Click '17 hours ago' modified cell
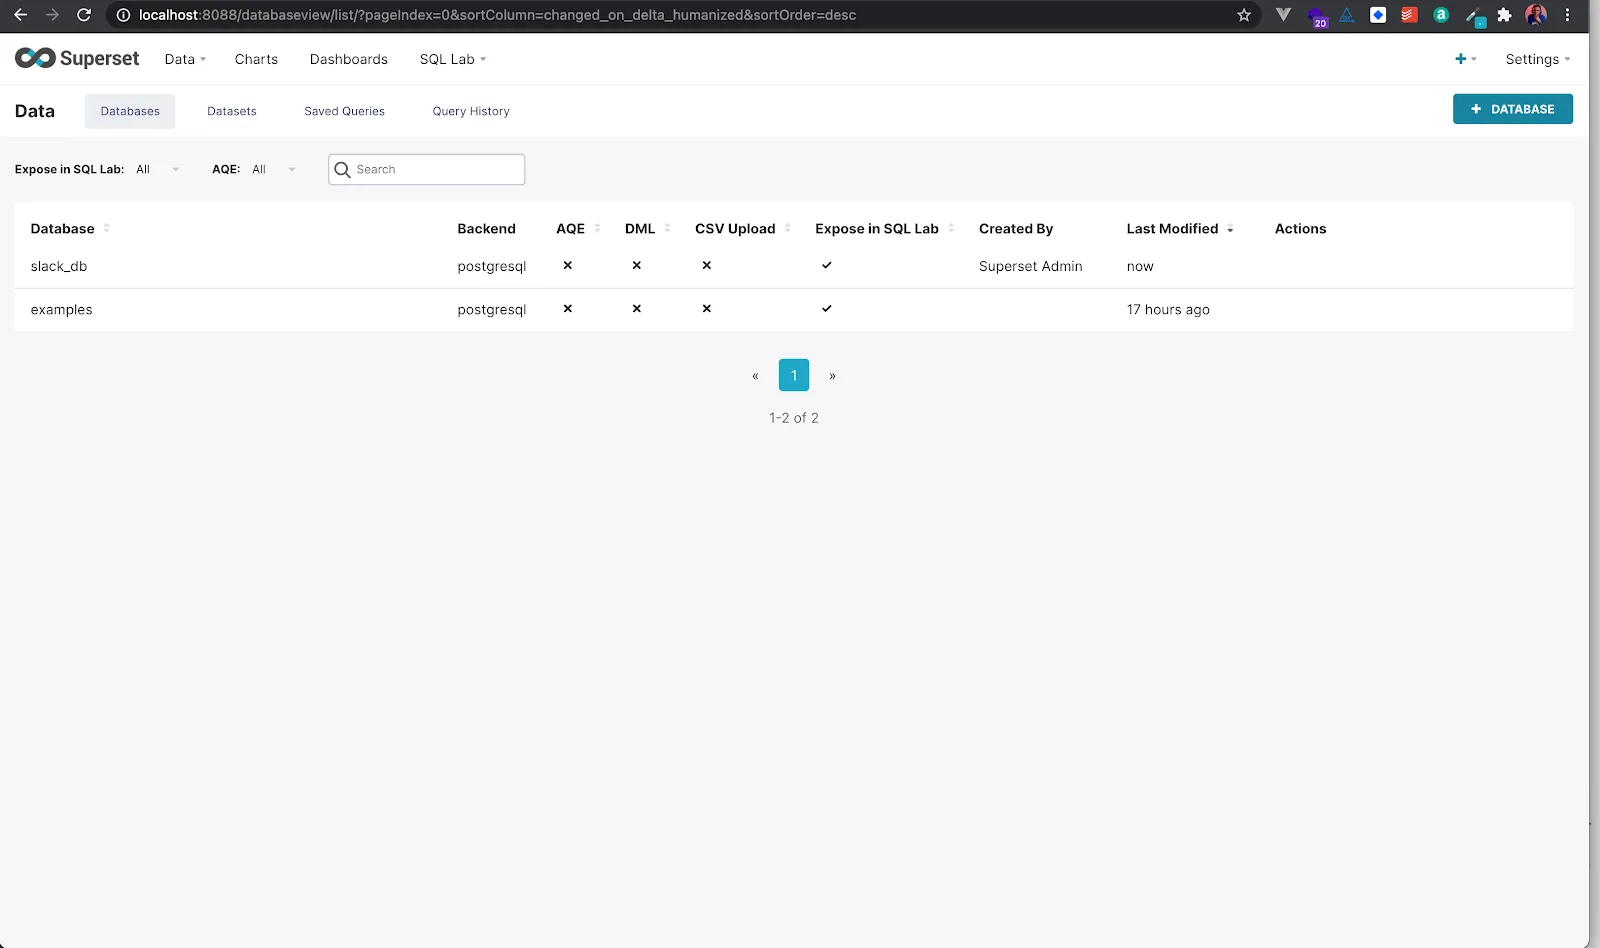The height and width of the screenshot is (948, 1600). tap(1168, 309)
